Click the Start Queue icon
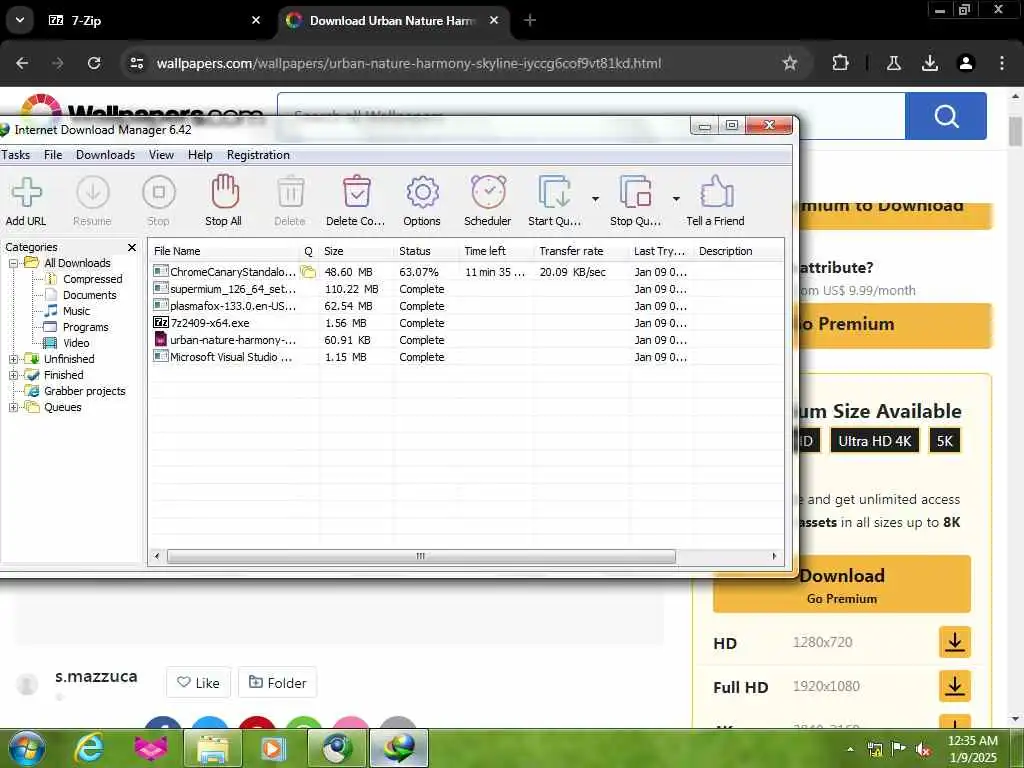This screenshot has width=1024, height=768. point(555,192)
